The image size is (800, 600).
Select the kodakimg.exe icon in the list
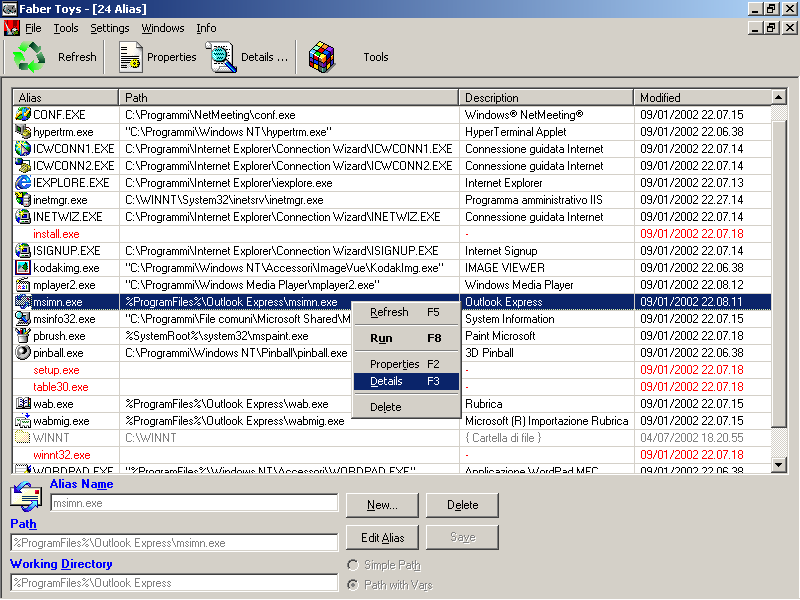click(x=24, y=268)
